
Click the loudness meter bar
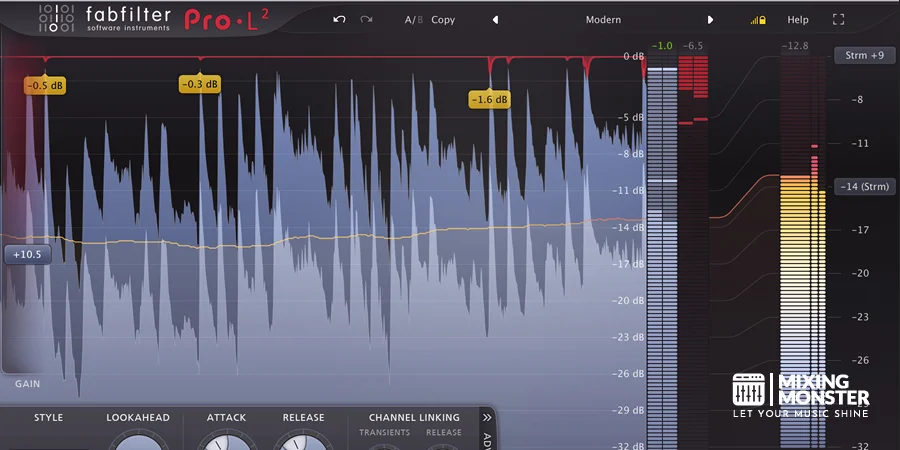click(x=803, y=253)
